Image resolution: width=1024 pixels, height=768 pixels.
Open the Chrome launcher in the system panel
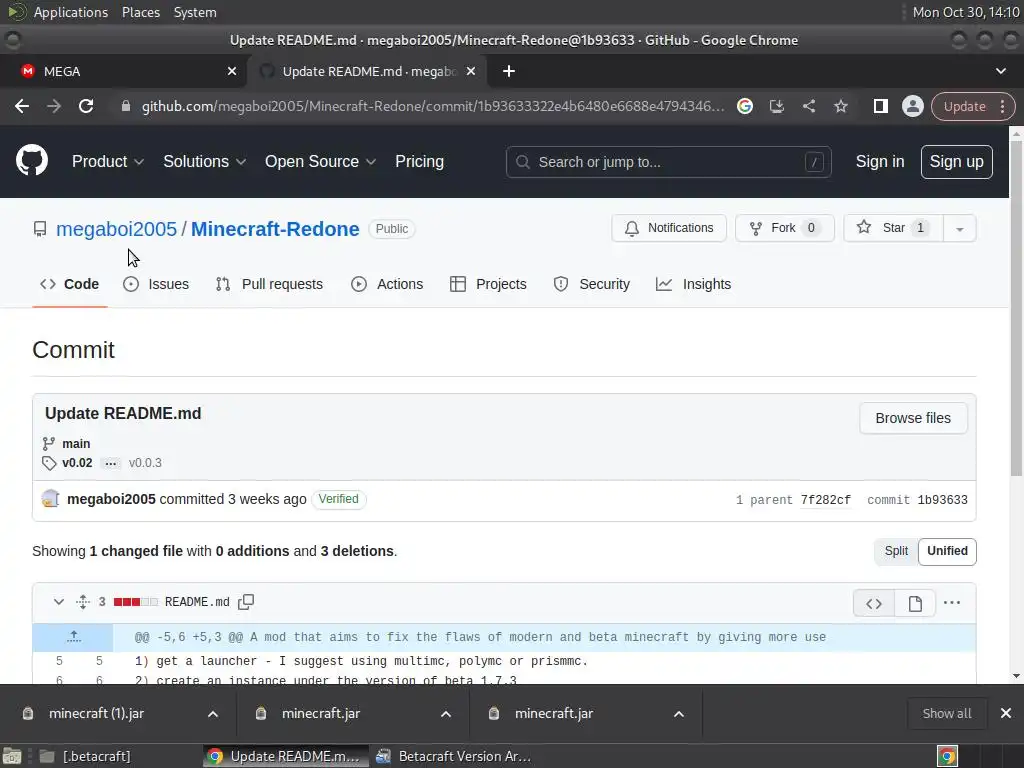pos(947,756)
